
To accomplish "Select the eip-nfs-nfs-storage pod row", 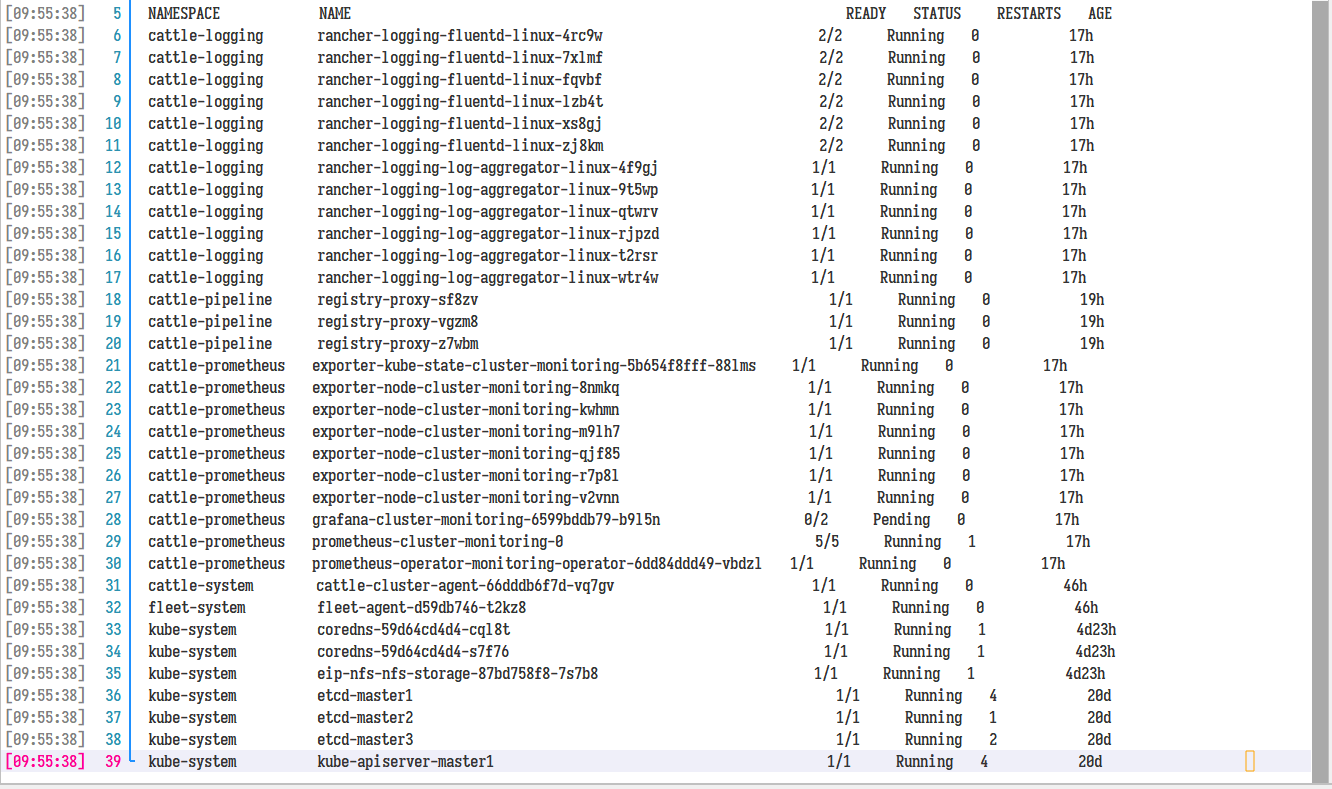I will coord(457,673).
